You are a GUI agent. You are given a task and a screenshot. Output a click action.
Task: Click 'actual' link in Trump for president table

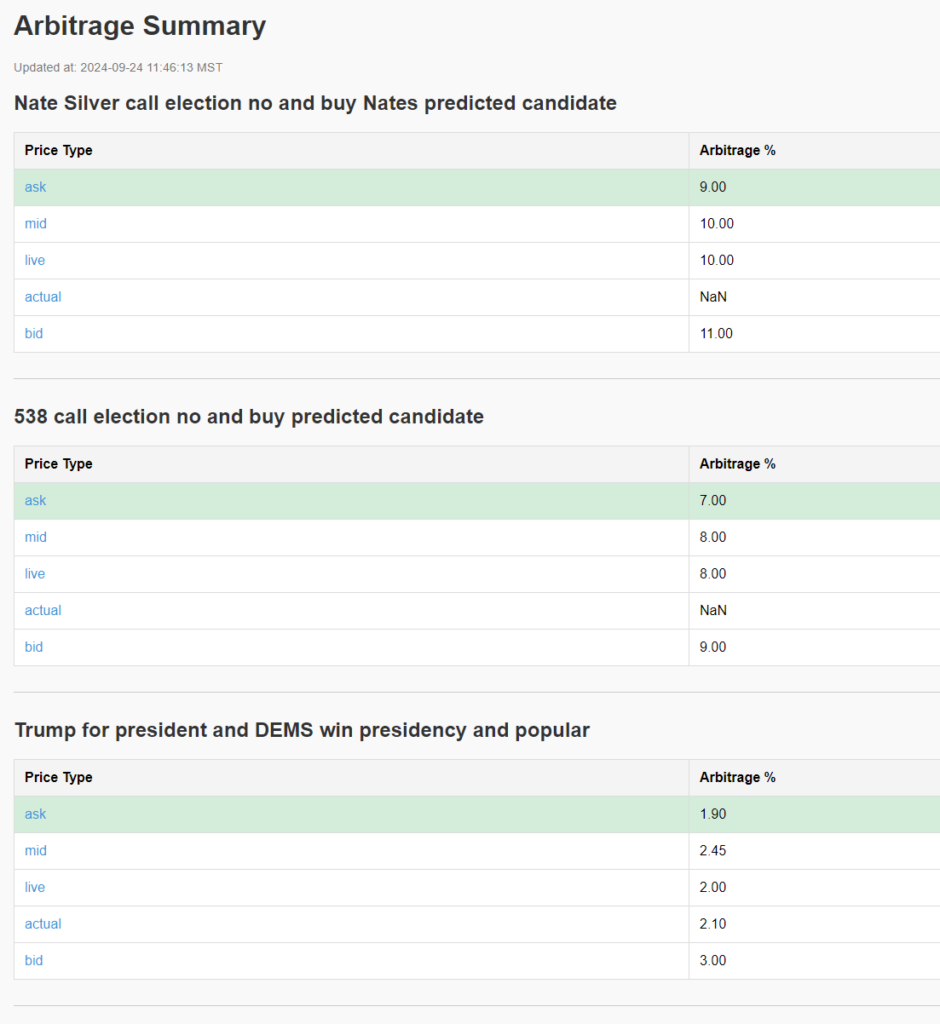(x=43, y=924)
